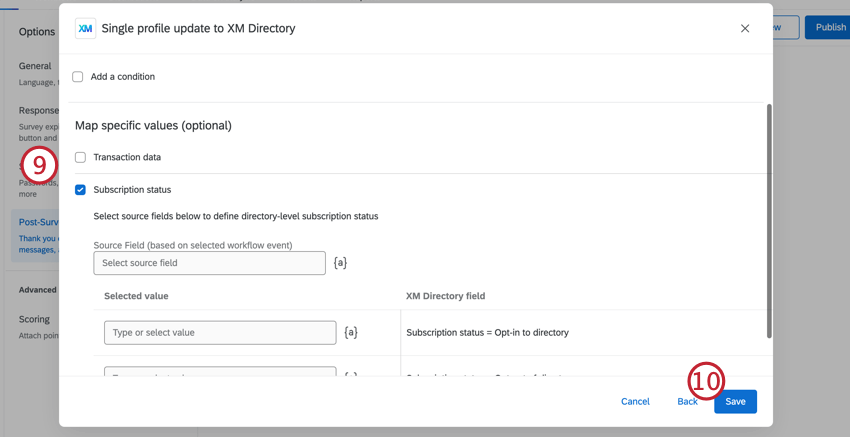
Task: Close the XM Directory dialog
Action: pos(745,29)
